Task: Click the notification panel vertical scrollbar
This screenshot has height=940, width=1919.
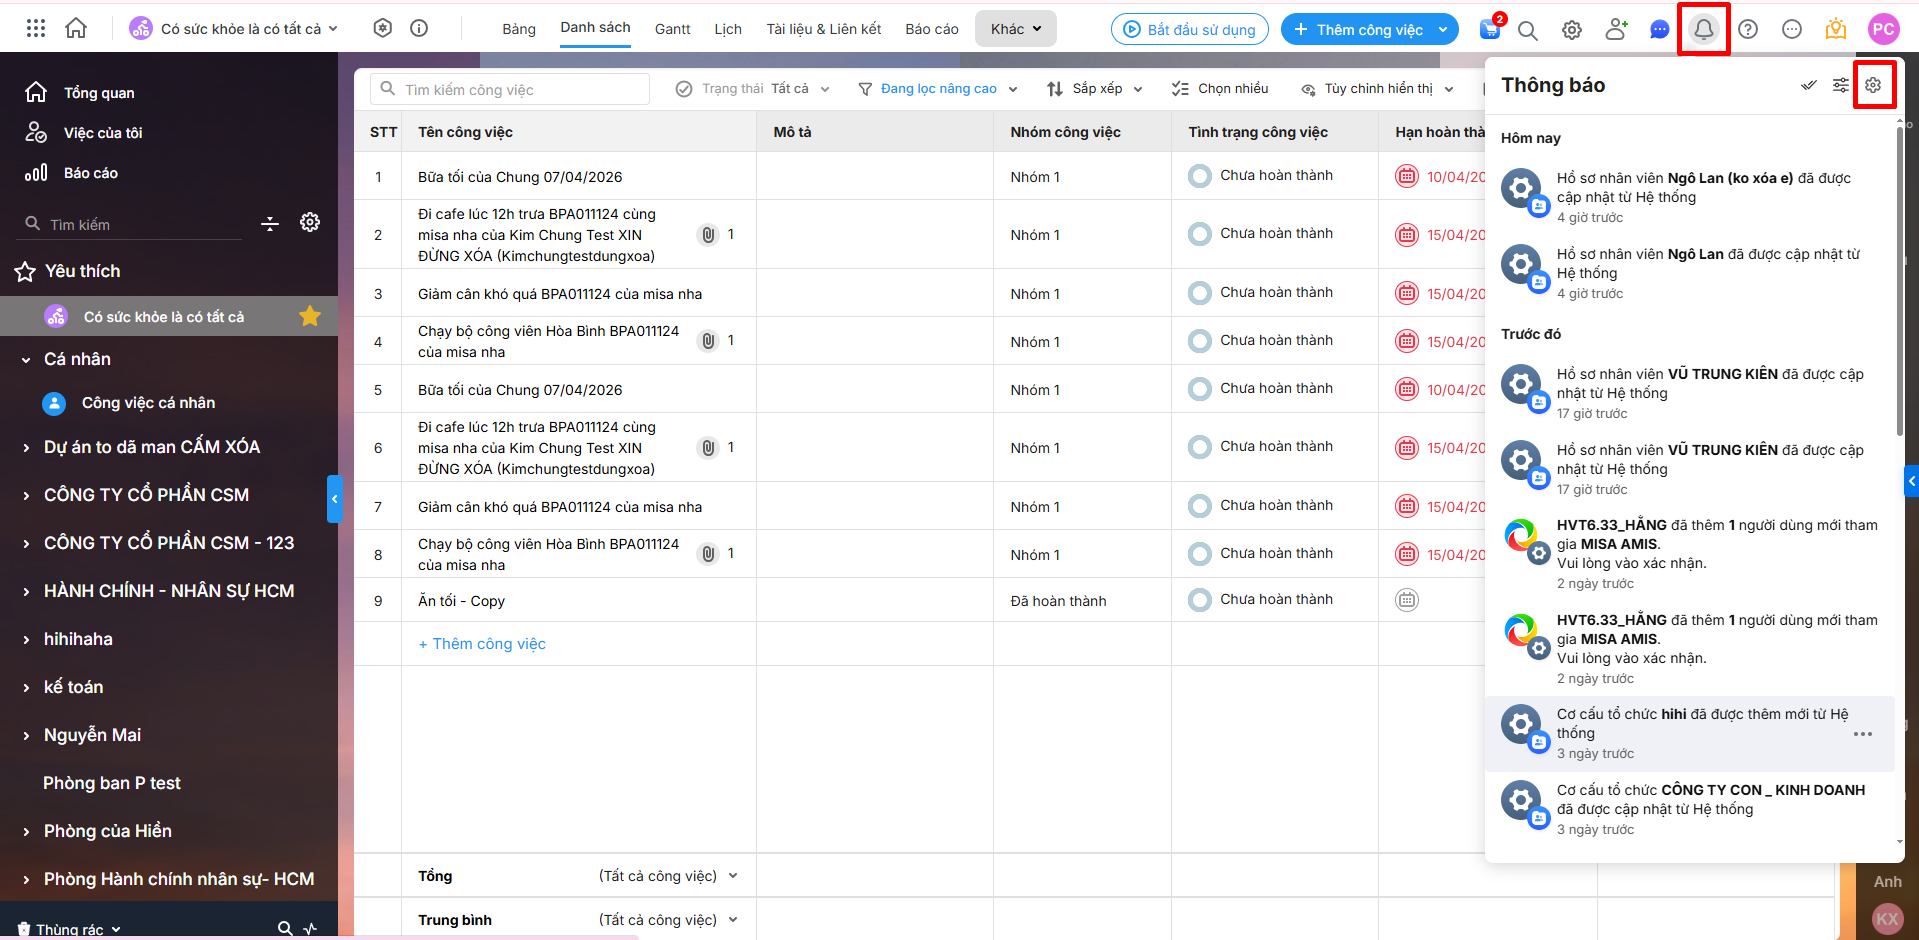Action: (1899, 280)
